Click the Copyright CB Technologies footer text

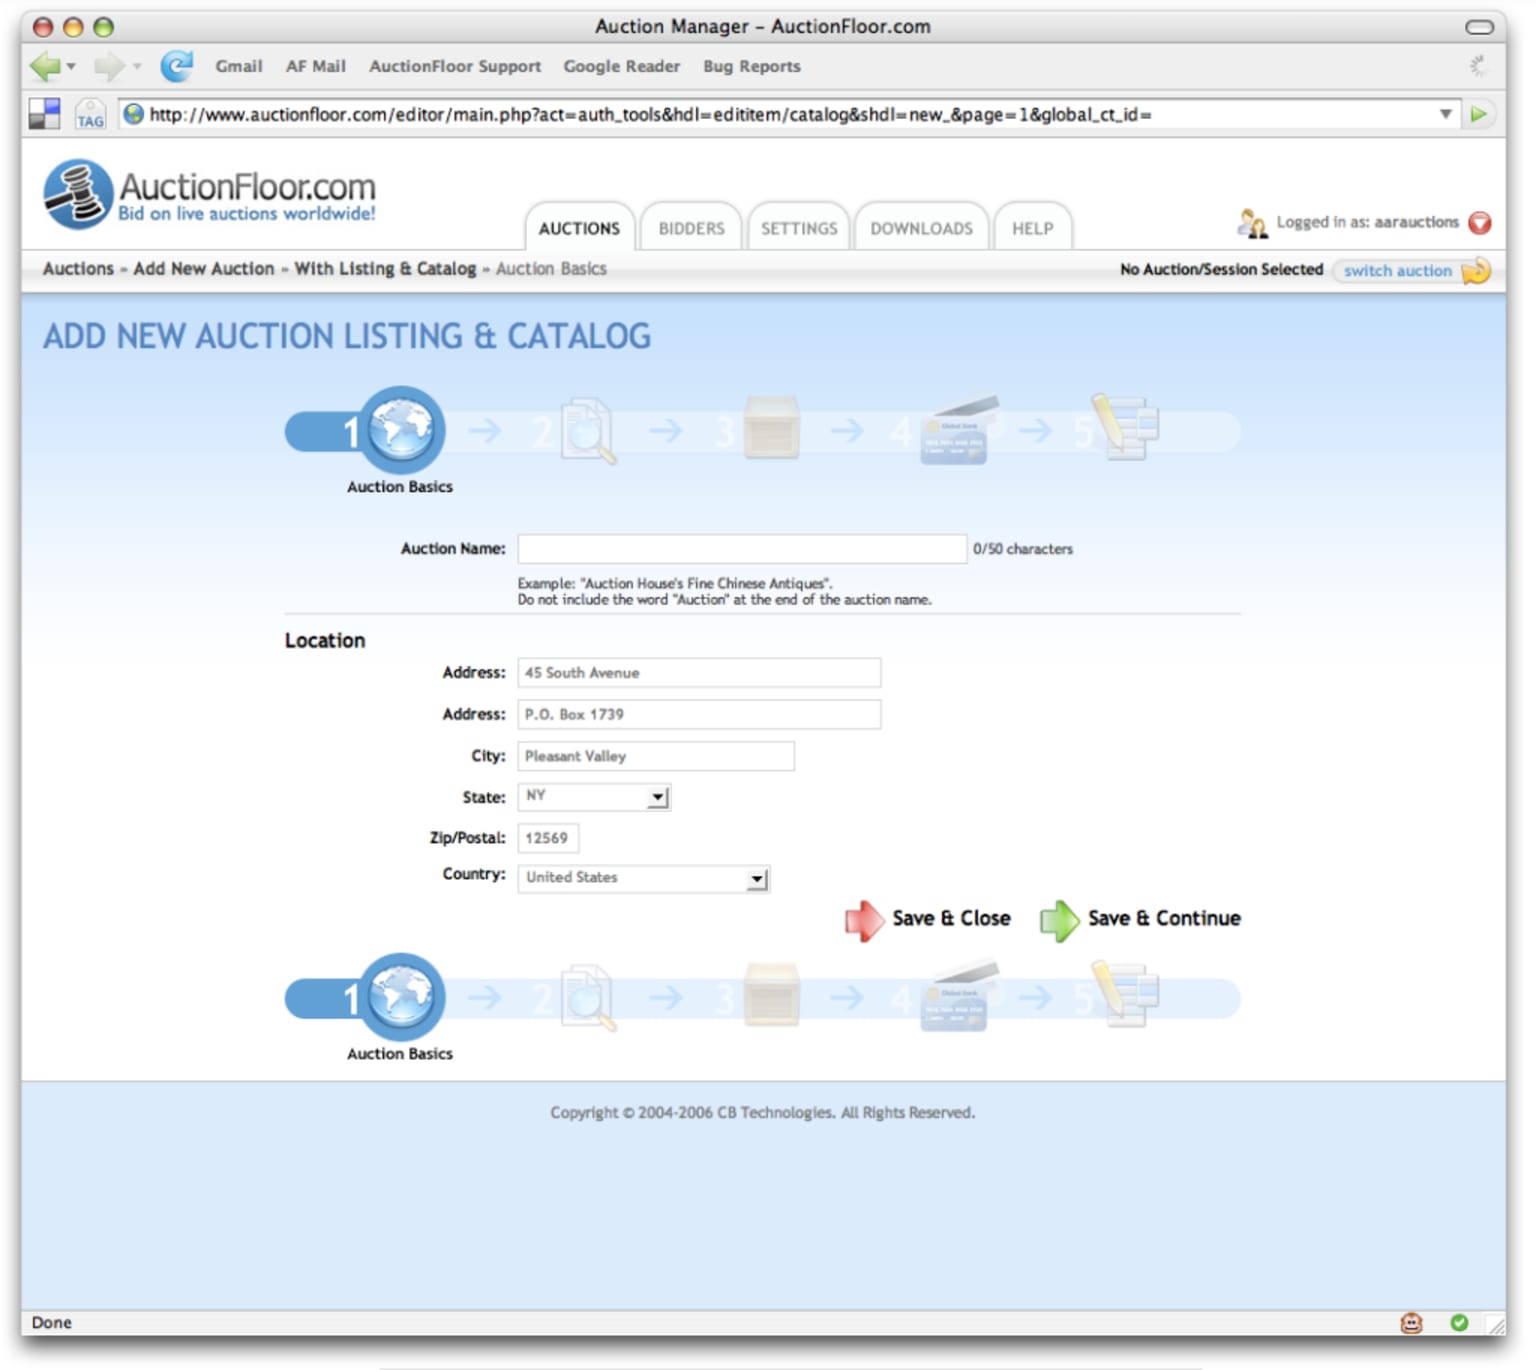coord(762,1112)
